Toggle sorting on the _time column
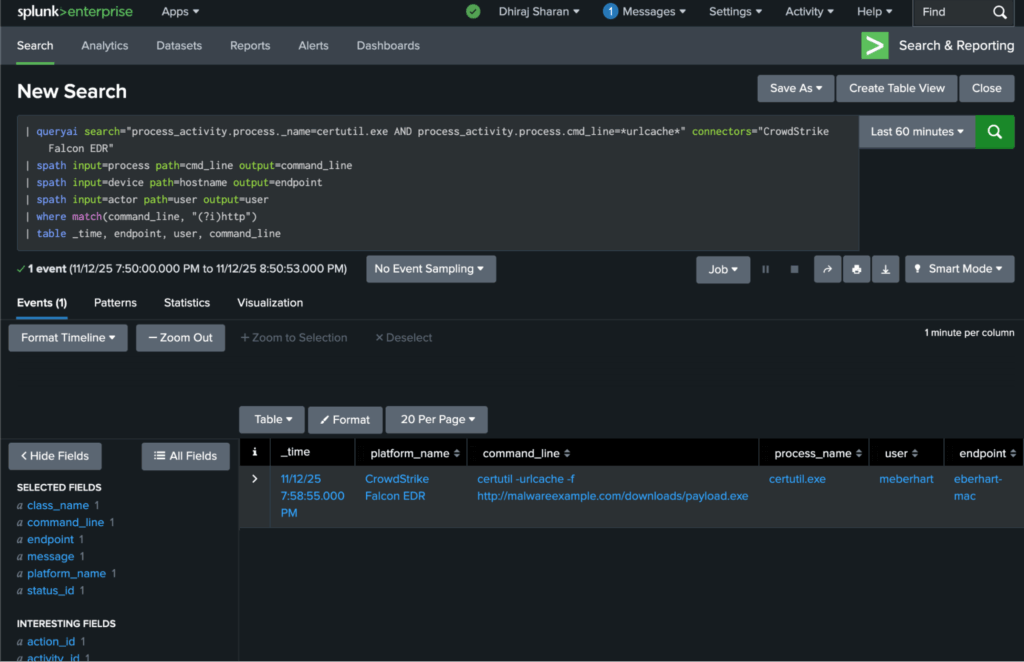 (x=298, y=452)
